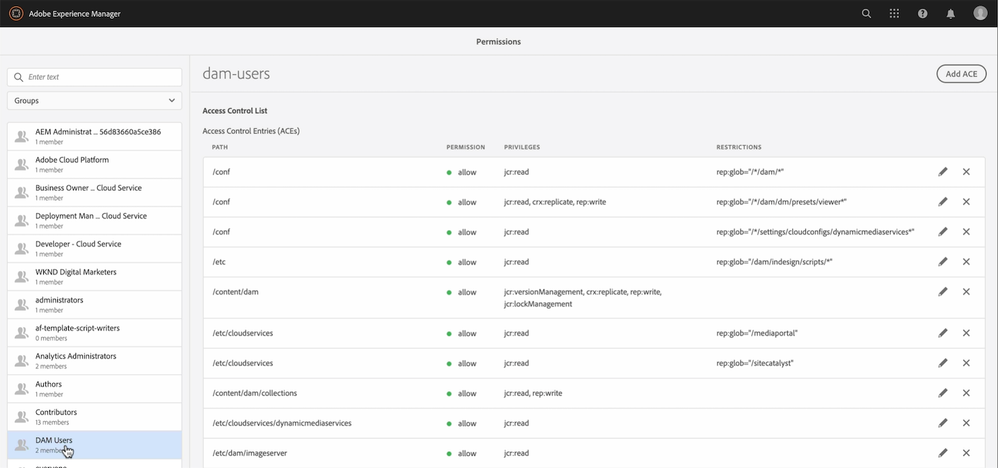Open the search magnifier in header
Viewport: 998px width, 468px height.
coord(867,14)
